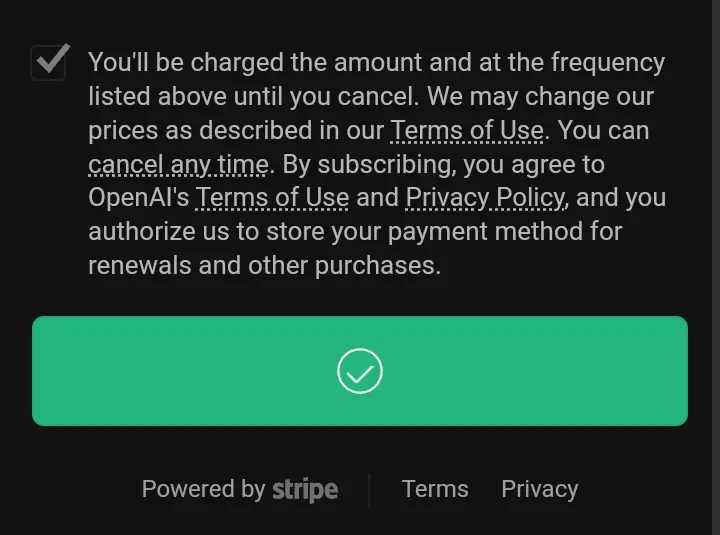This screenshot has height=535, width=720.
Task: Open the footer Privacy link
Action: click(x=540, y=489)
